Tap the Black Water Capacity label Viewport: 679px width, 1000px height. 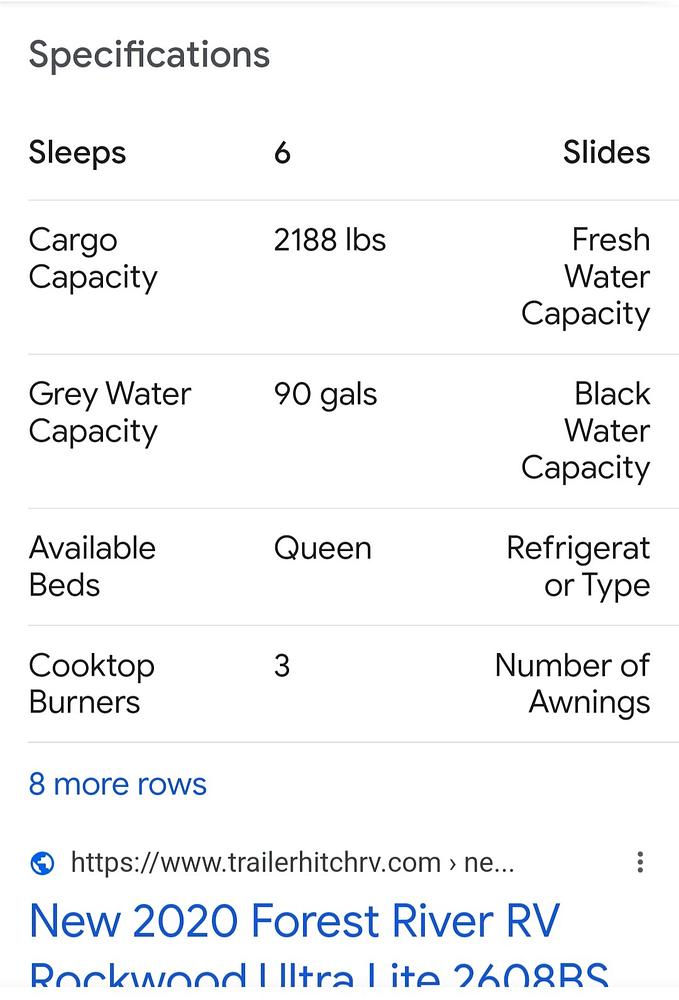pyautogui.click(x=586, y=431)
